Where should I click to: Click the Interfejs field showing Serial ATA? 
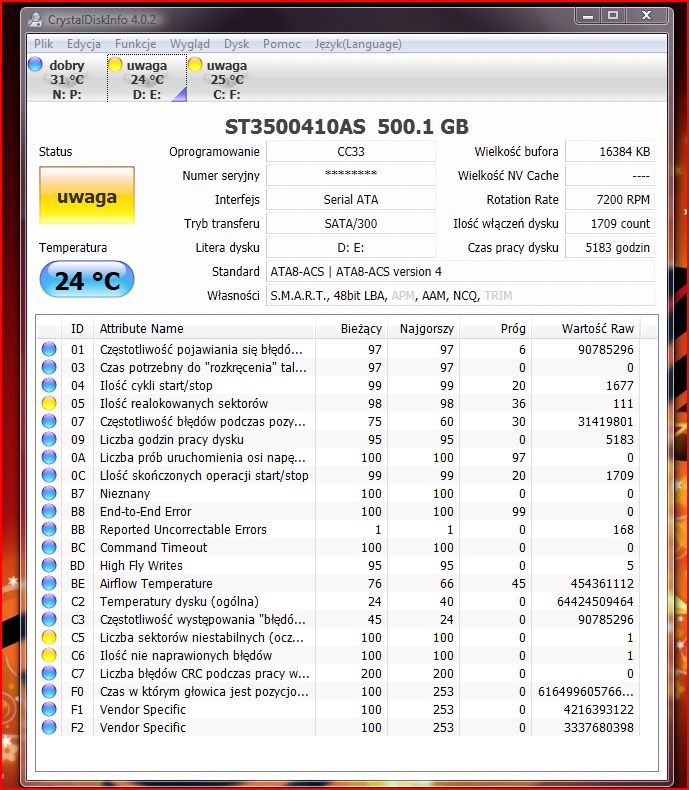tap(351, 200)
